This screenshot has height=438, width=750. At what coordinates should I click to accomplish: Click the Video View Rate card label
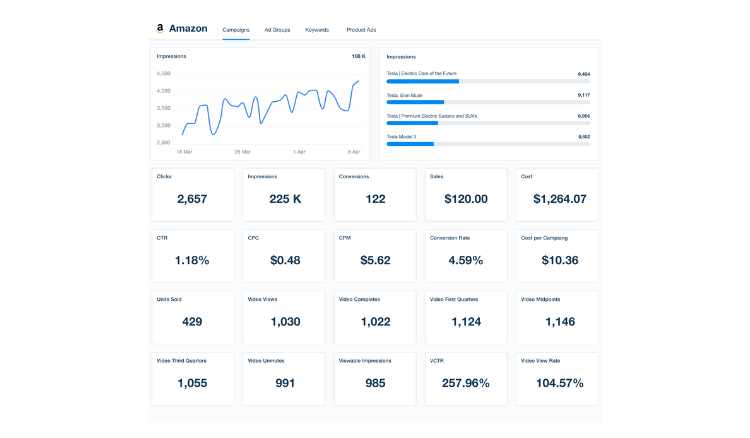[x=540, y=361]
